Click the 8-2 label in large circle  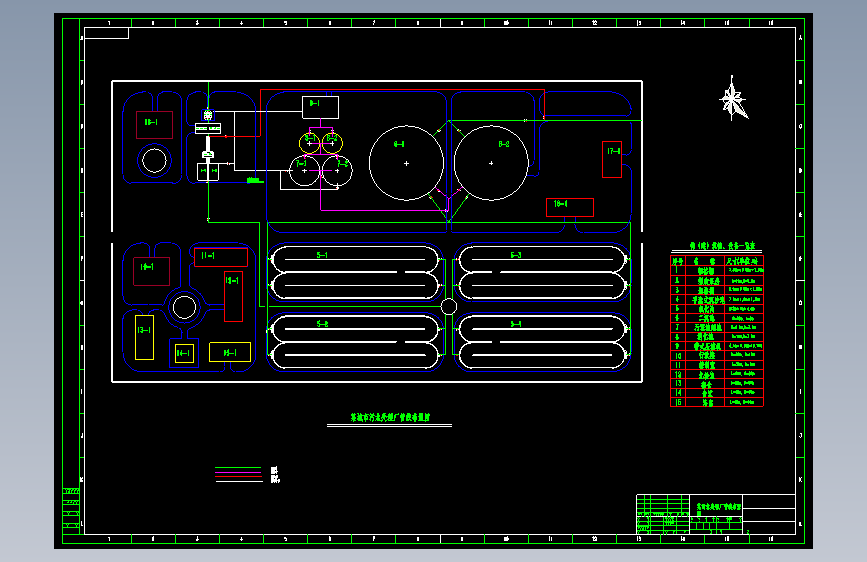click(504, 144)
